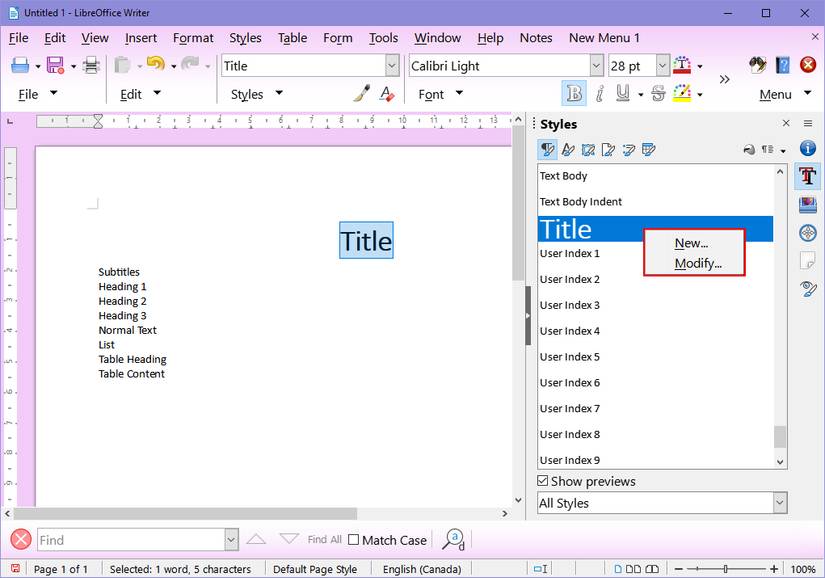
Task: Click inside the Find input field
Action: pyautogui.click(x=130, y=539)
